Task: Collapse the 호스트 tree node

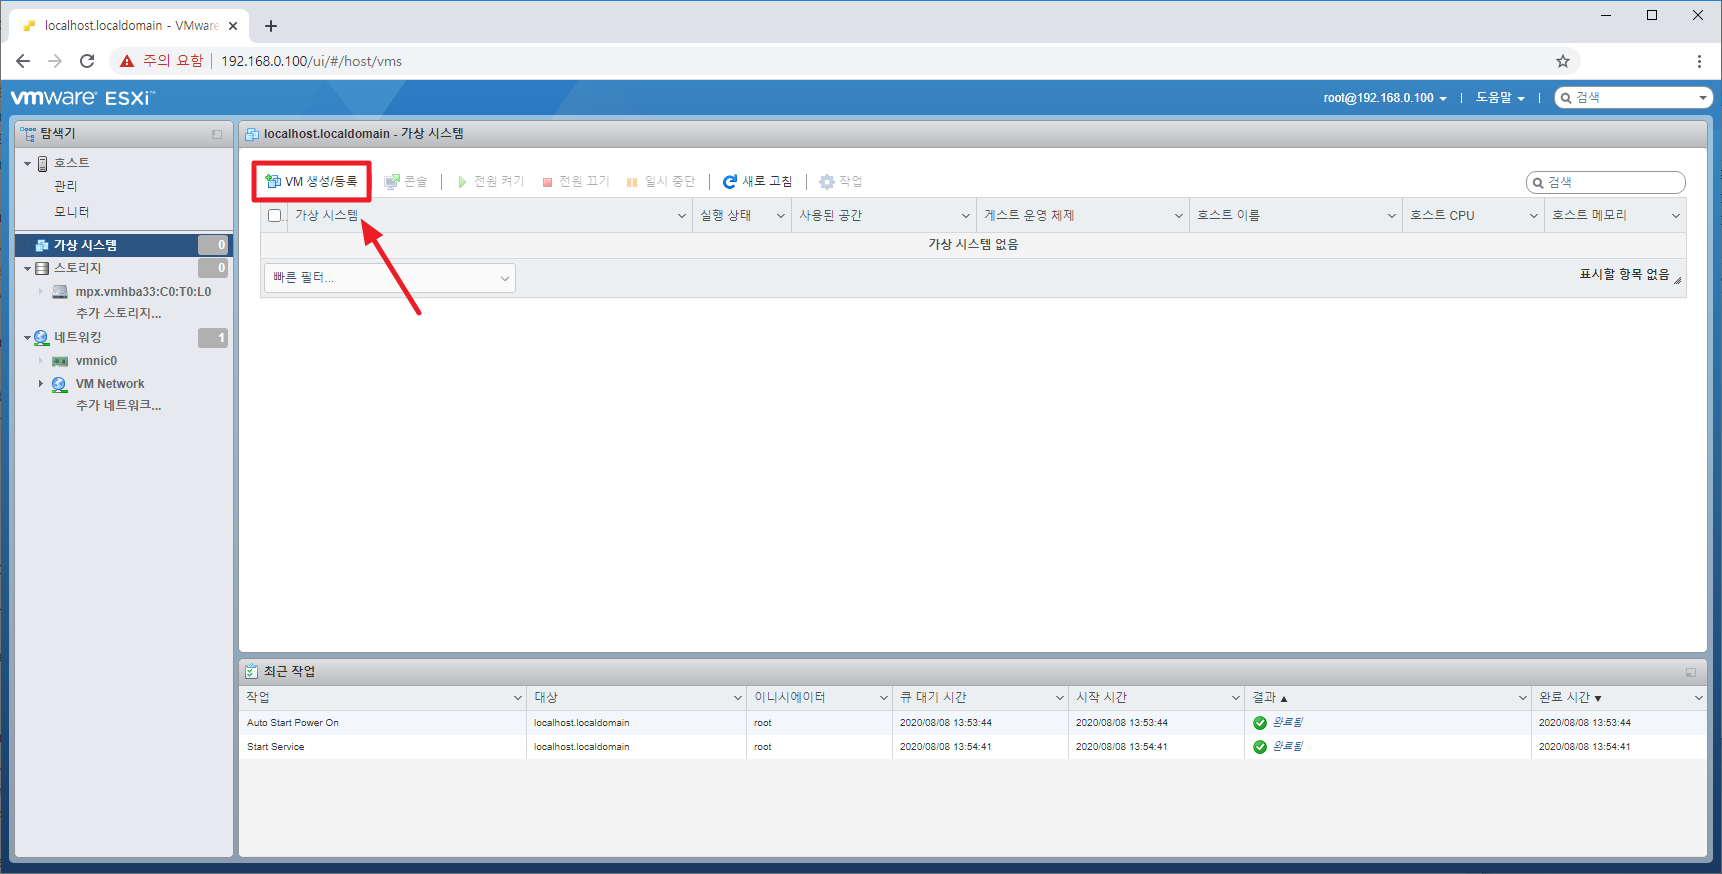Action: (x=28, y=163)
